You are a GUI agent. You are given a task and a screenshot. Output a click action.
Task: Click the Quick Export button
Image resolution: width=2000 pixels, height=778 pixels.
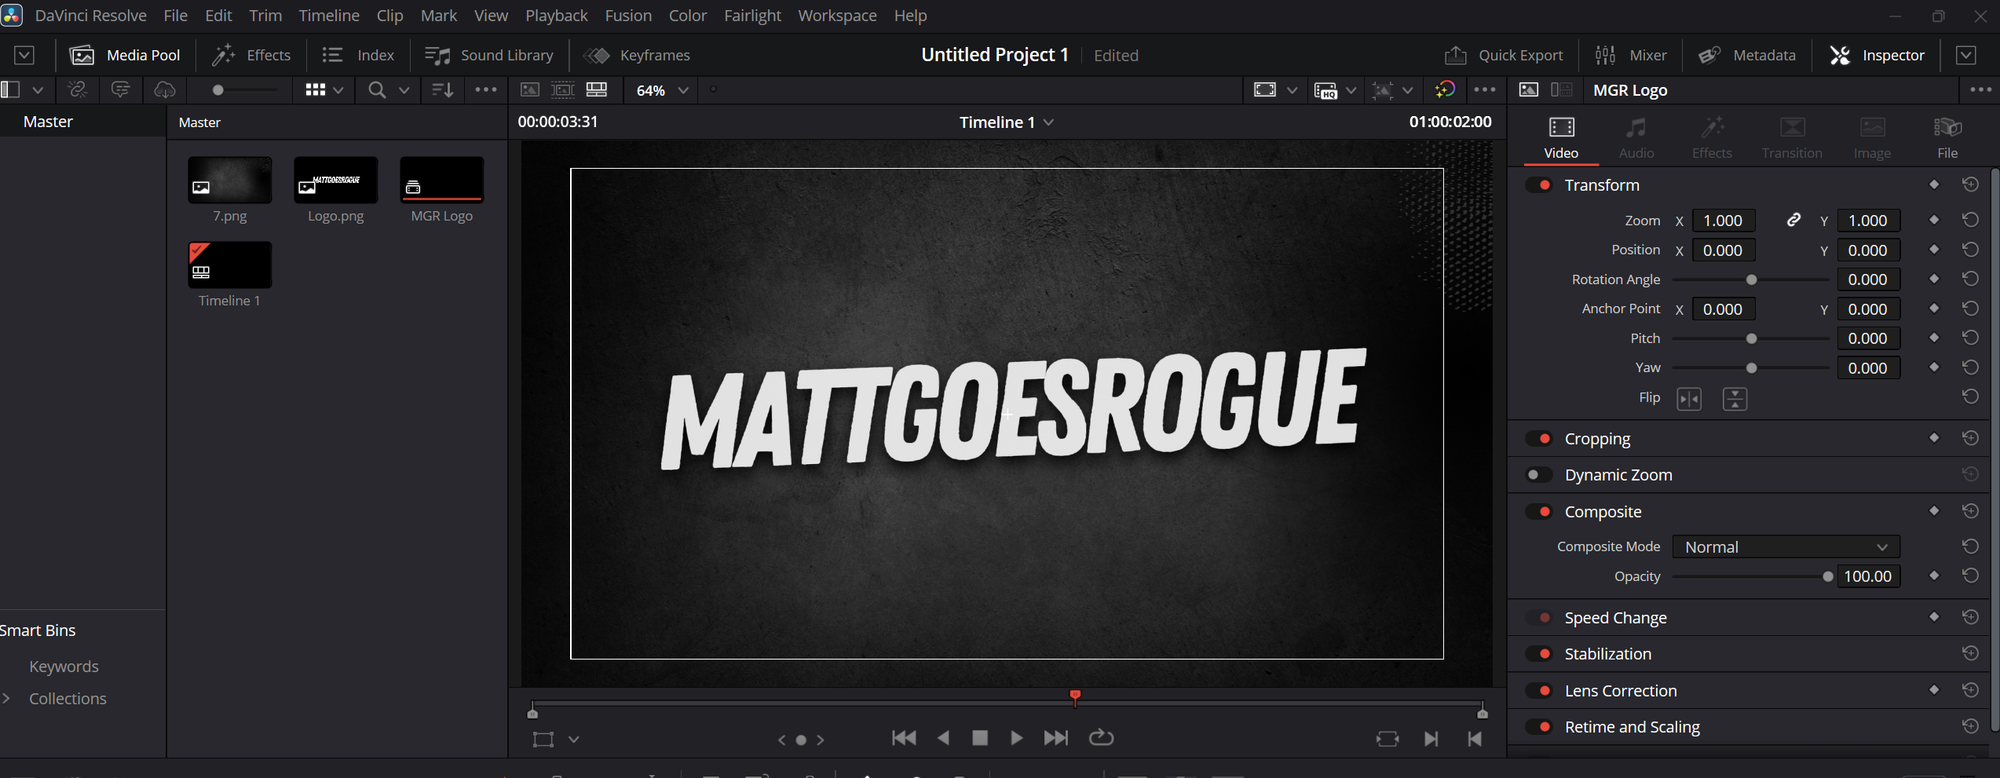1504,55
